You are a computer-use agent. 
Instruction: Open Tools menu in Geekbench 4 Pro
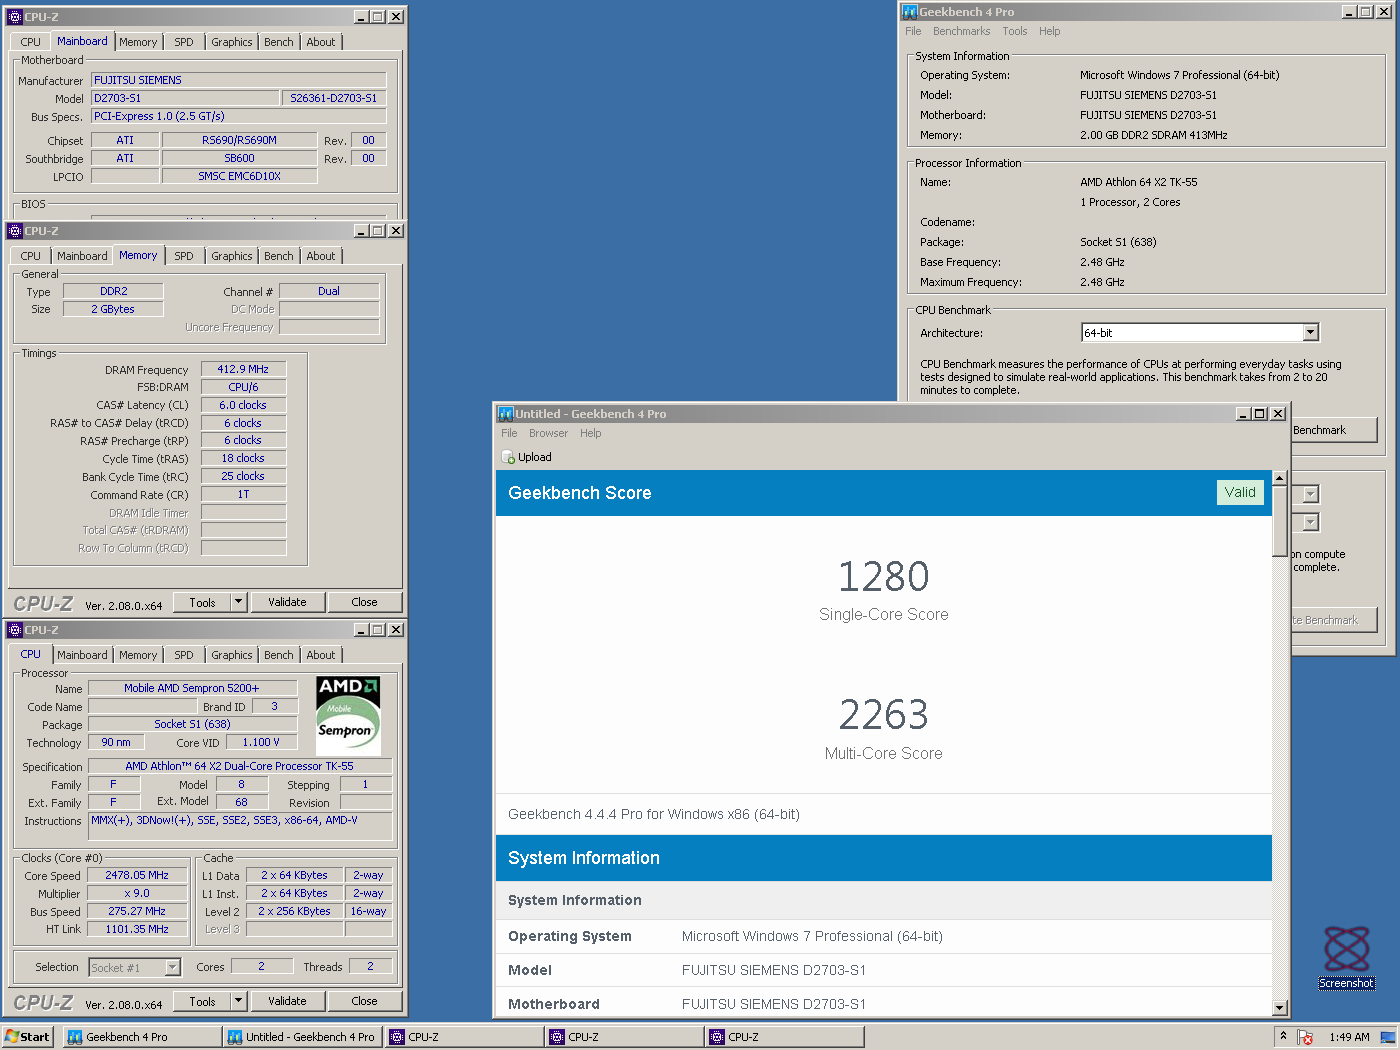coord(1015,31)
